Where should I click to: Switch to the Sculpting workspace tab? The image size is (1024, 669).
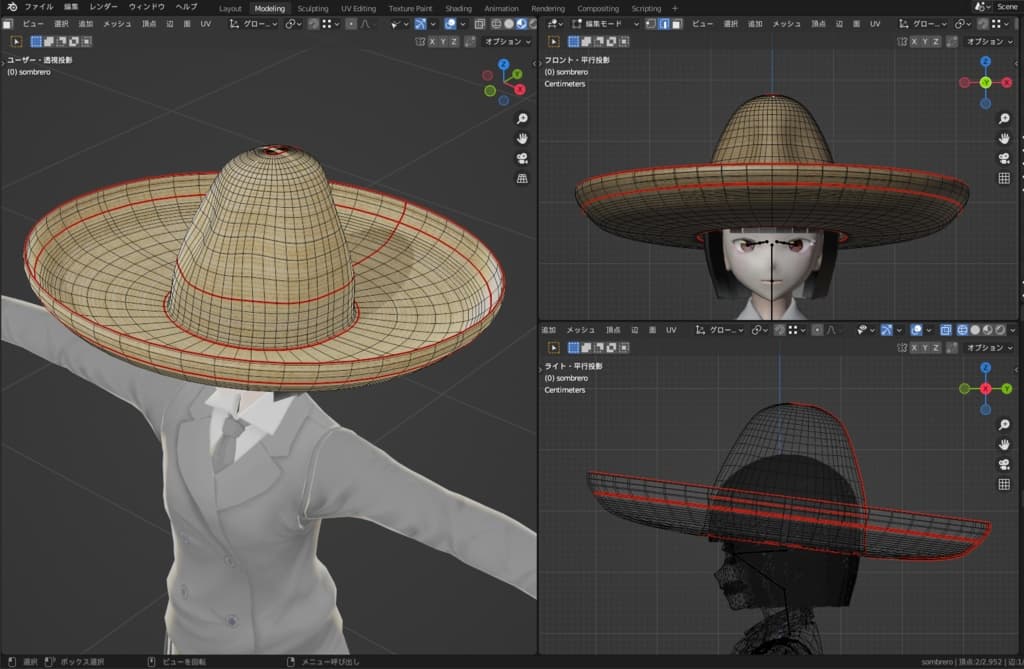312,8
